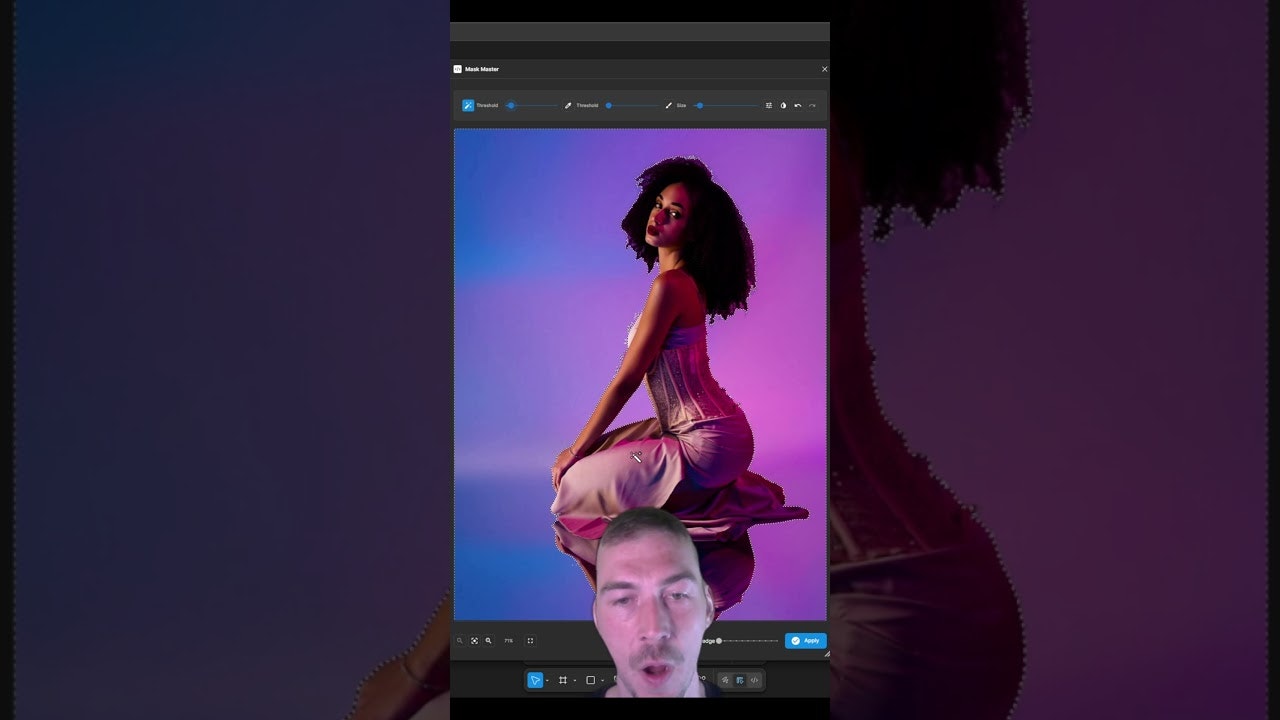Expand the Frame tool dropdown arrow
This screenshot has height=720, width=1280.
coord(575,681)
